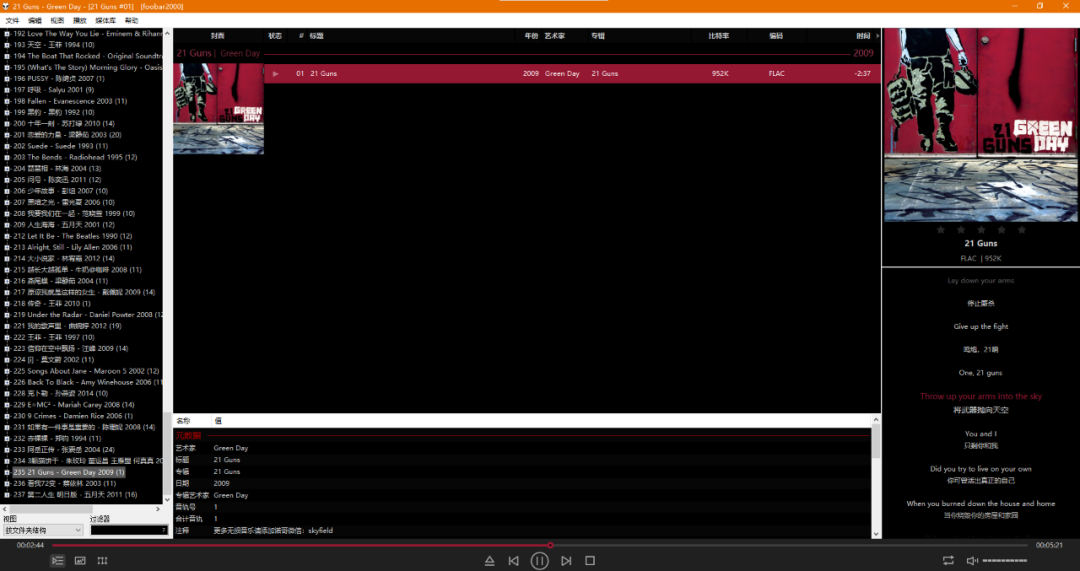Click the large 21 Guns album art
Screen dimensions: 1080x571
coord(981,125)
